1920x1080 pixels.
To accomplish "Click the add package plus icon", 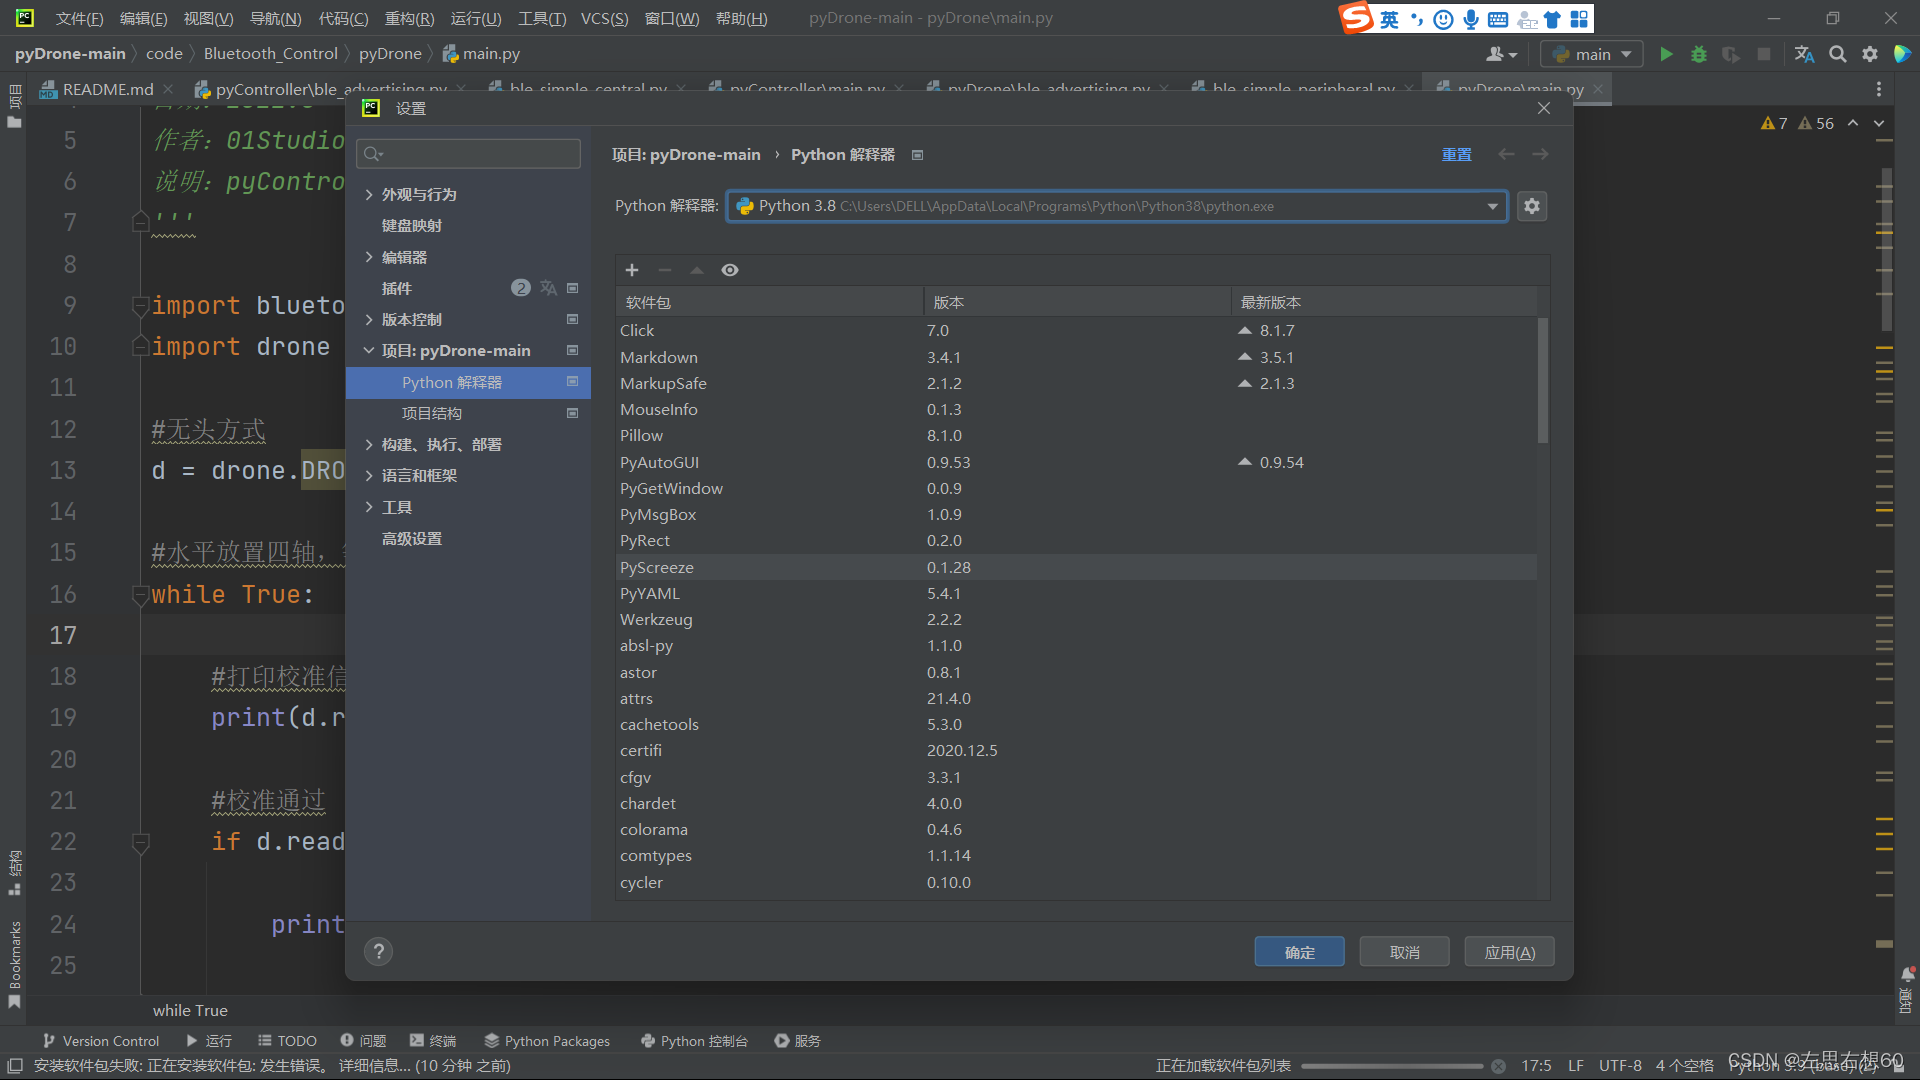I will tap(632, 270).
